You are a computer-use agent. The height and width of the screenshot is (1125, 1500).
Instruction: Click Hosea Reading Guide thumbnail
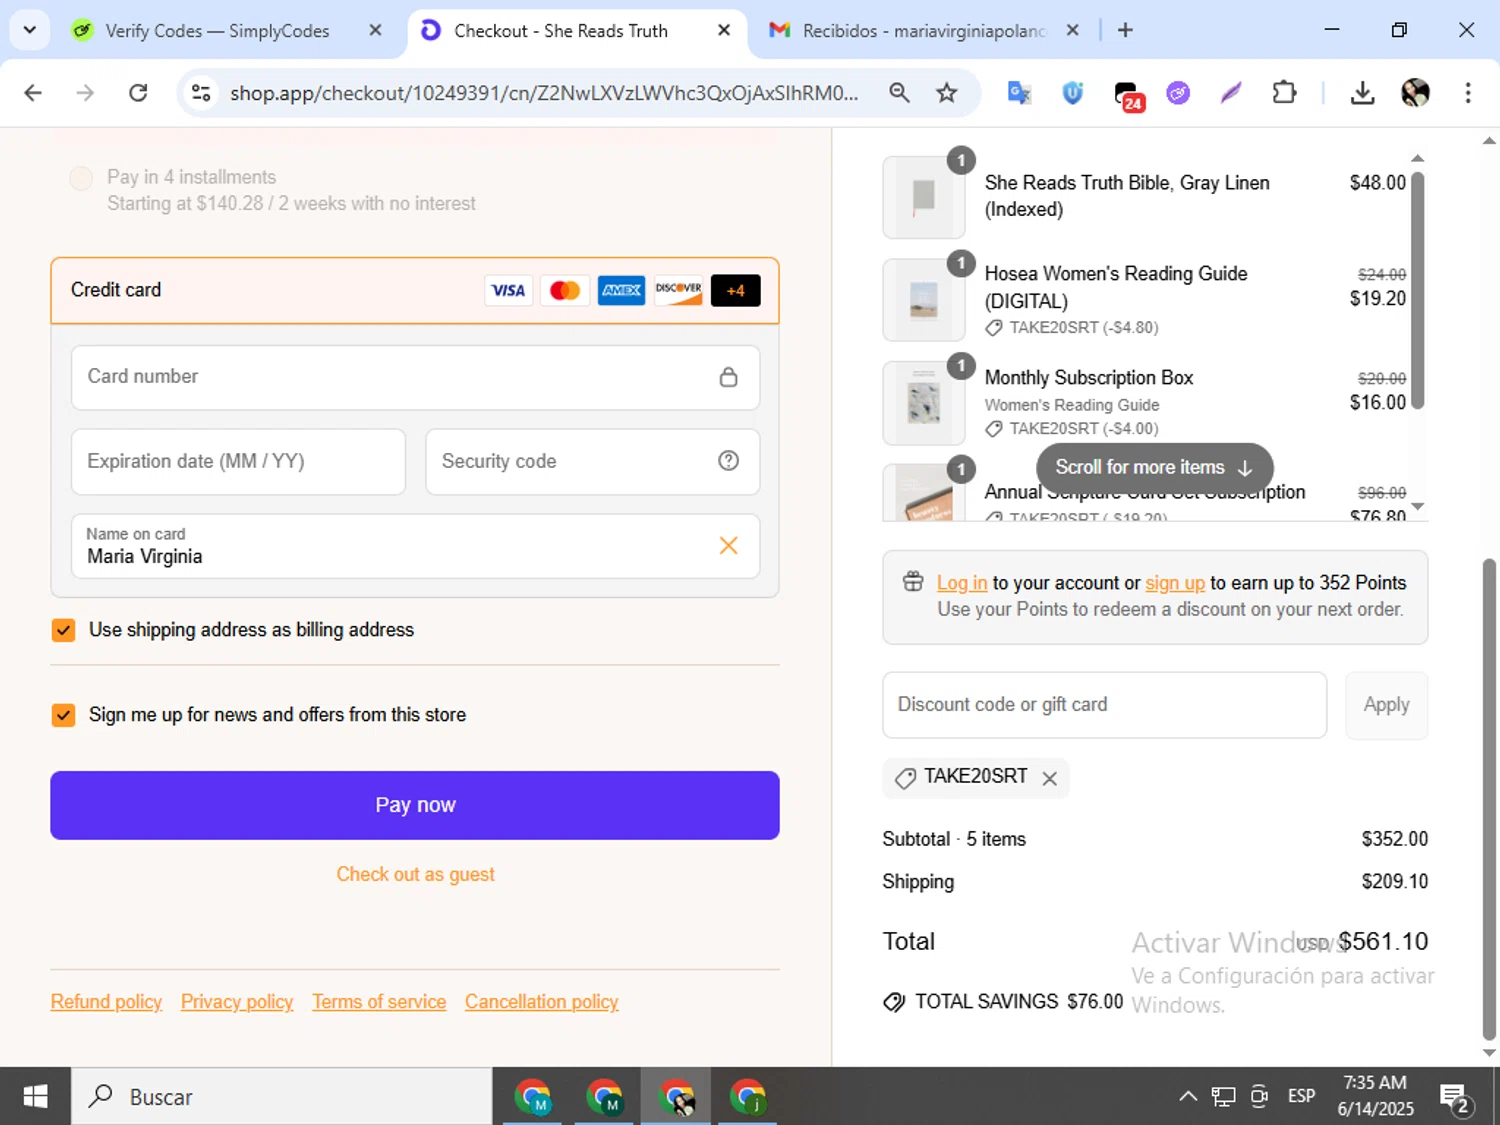(924, 300)
